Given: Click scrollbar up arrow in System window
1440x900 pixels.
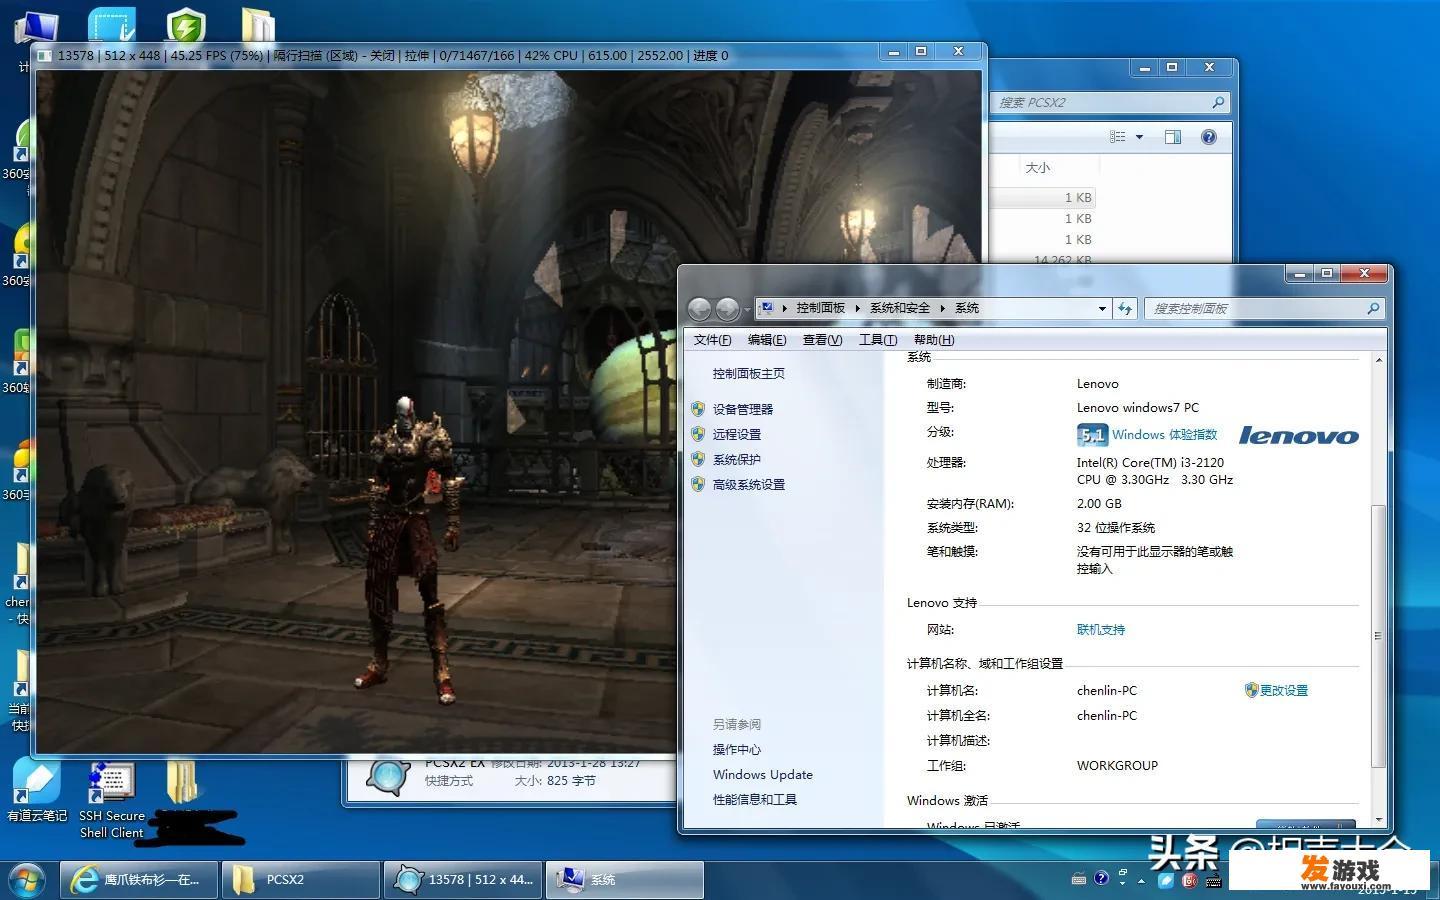Looking at the screenshot, I should tap(1379, 360).
